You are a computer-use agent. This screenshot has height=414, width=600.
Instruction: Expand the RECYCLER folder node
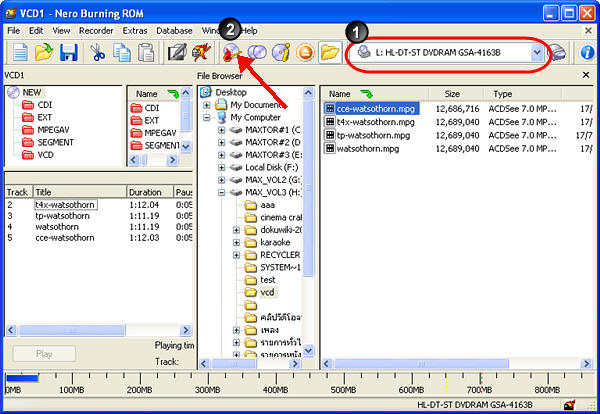pos(236,255)
